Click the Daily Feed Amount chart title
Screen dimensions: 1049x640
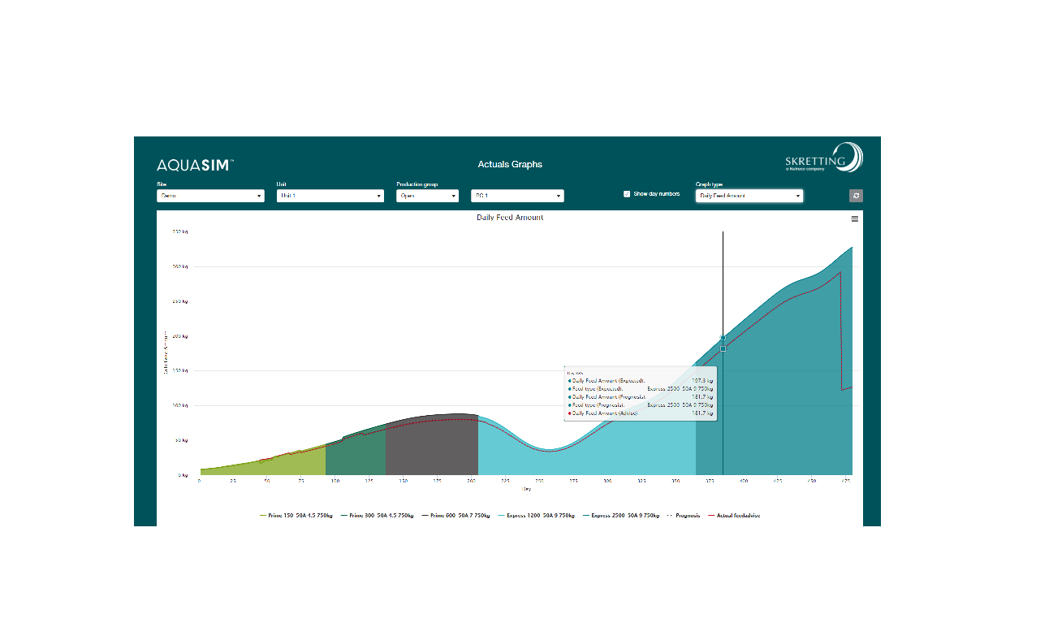tap(510, 217)
